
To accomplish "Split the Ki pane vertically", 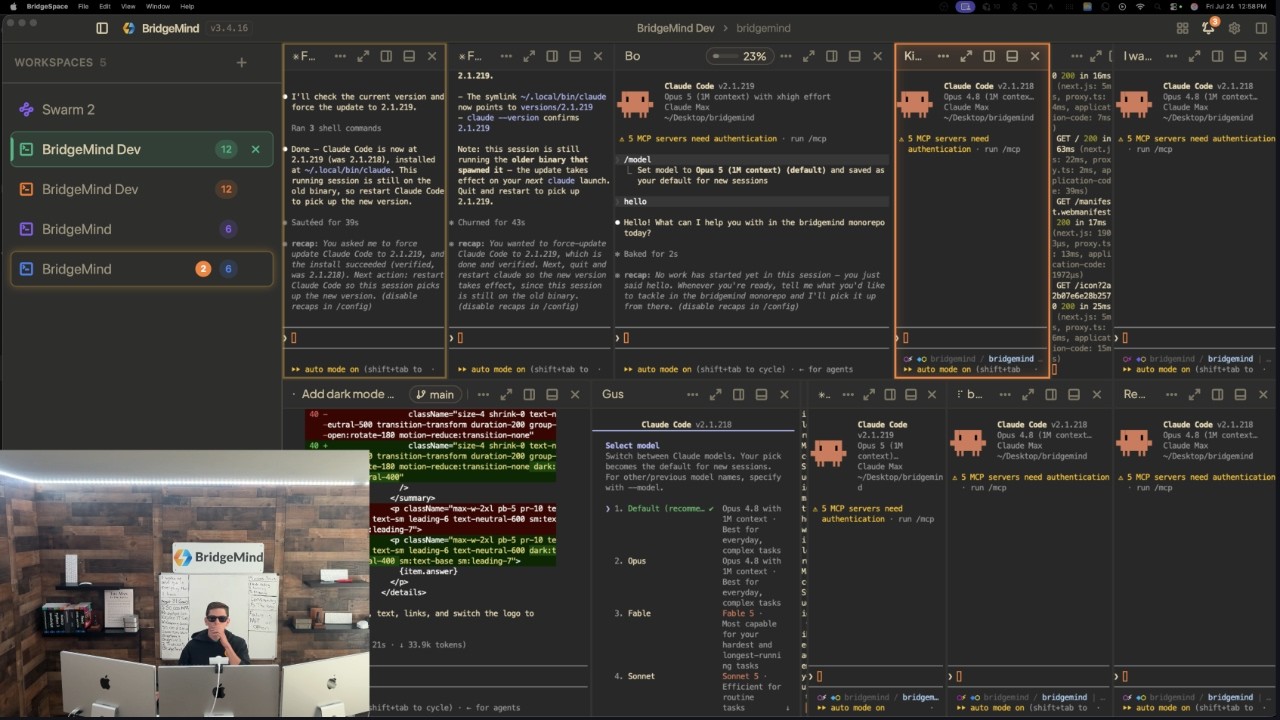I will pyautogui.click(x=989, y=56).
